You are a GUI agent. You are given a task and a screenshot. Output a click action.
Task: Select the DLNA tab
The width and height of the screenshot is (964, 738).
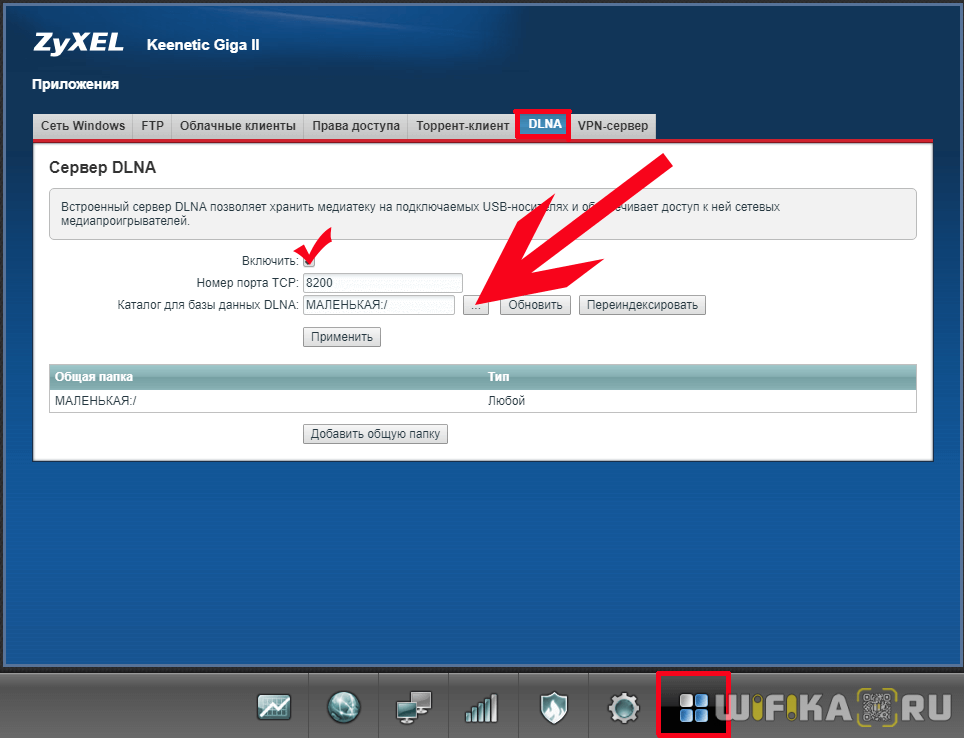coord(545,124)
